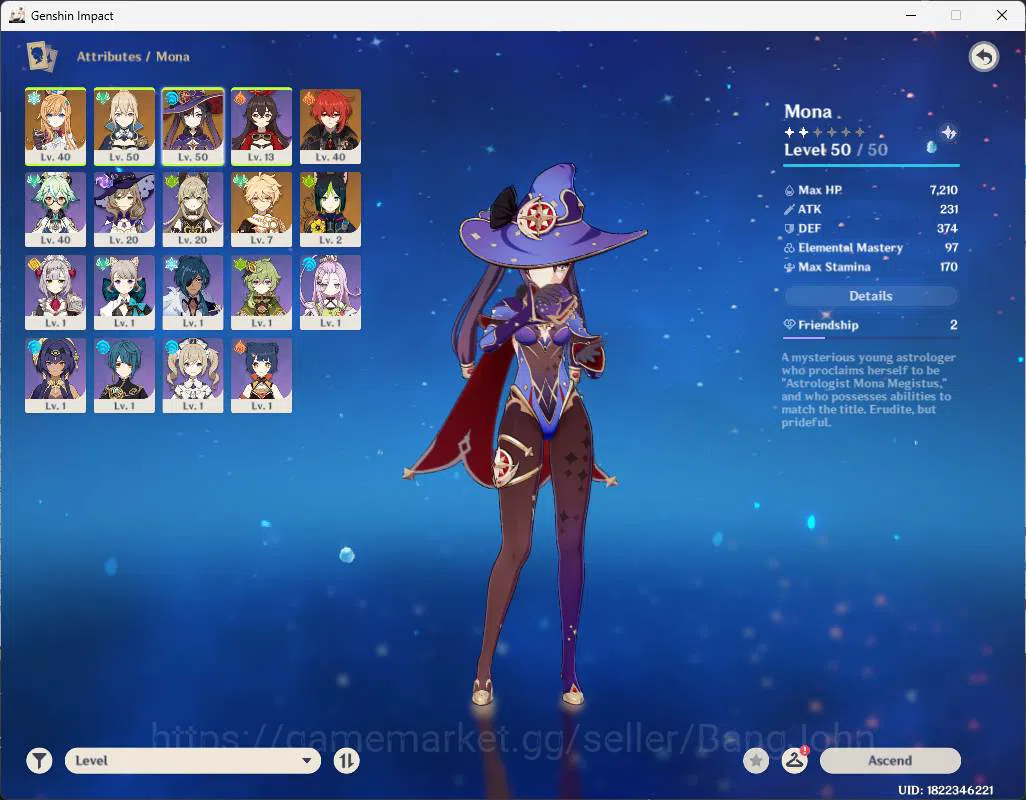Click the Genshin Impact title bar icon

tap(16, 15)
